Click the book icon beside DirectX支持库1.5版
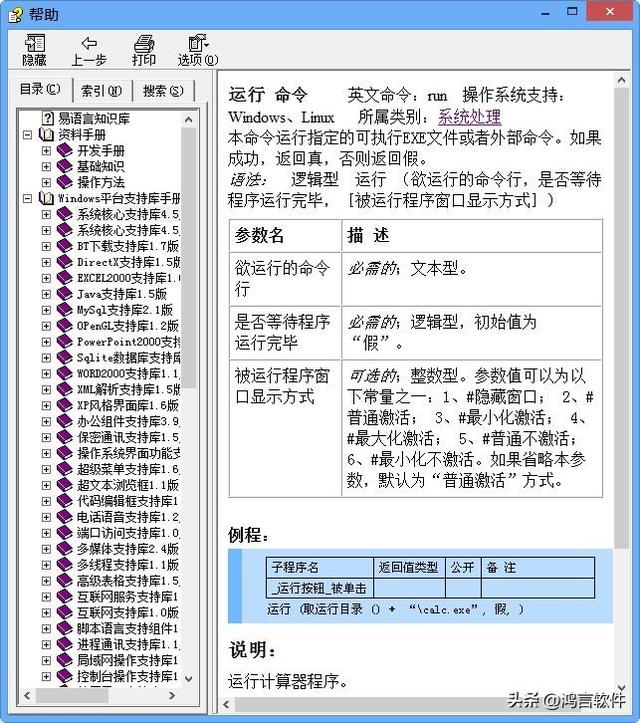640x723 pixels. (65, 262)
